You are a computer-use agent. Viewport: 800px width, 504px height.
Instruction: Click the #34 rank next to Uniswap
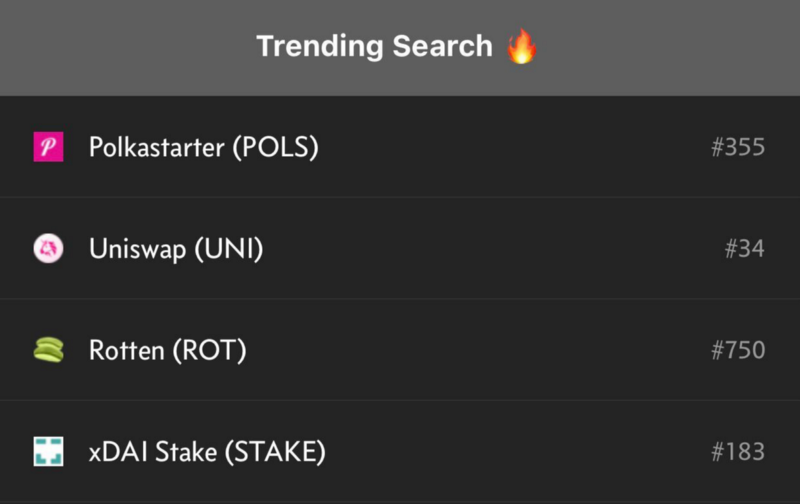coord(744,249)
